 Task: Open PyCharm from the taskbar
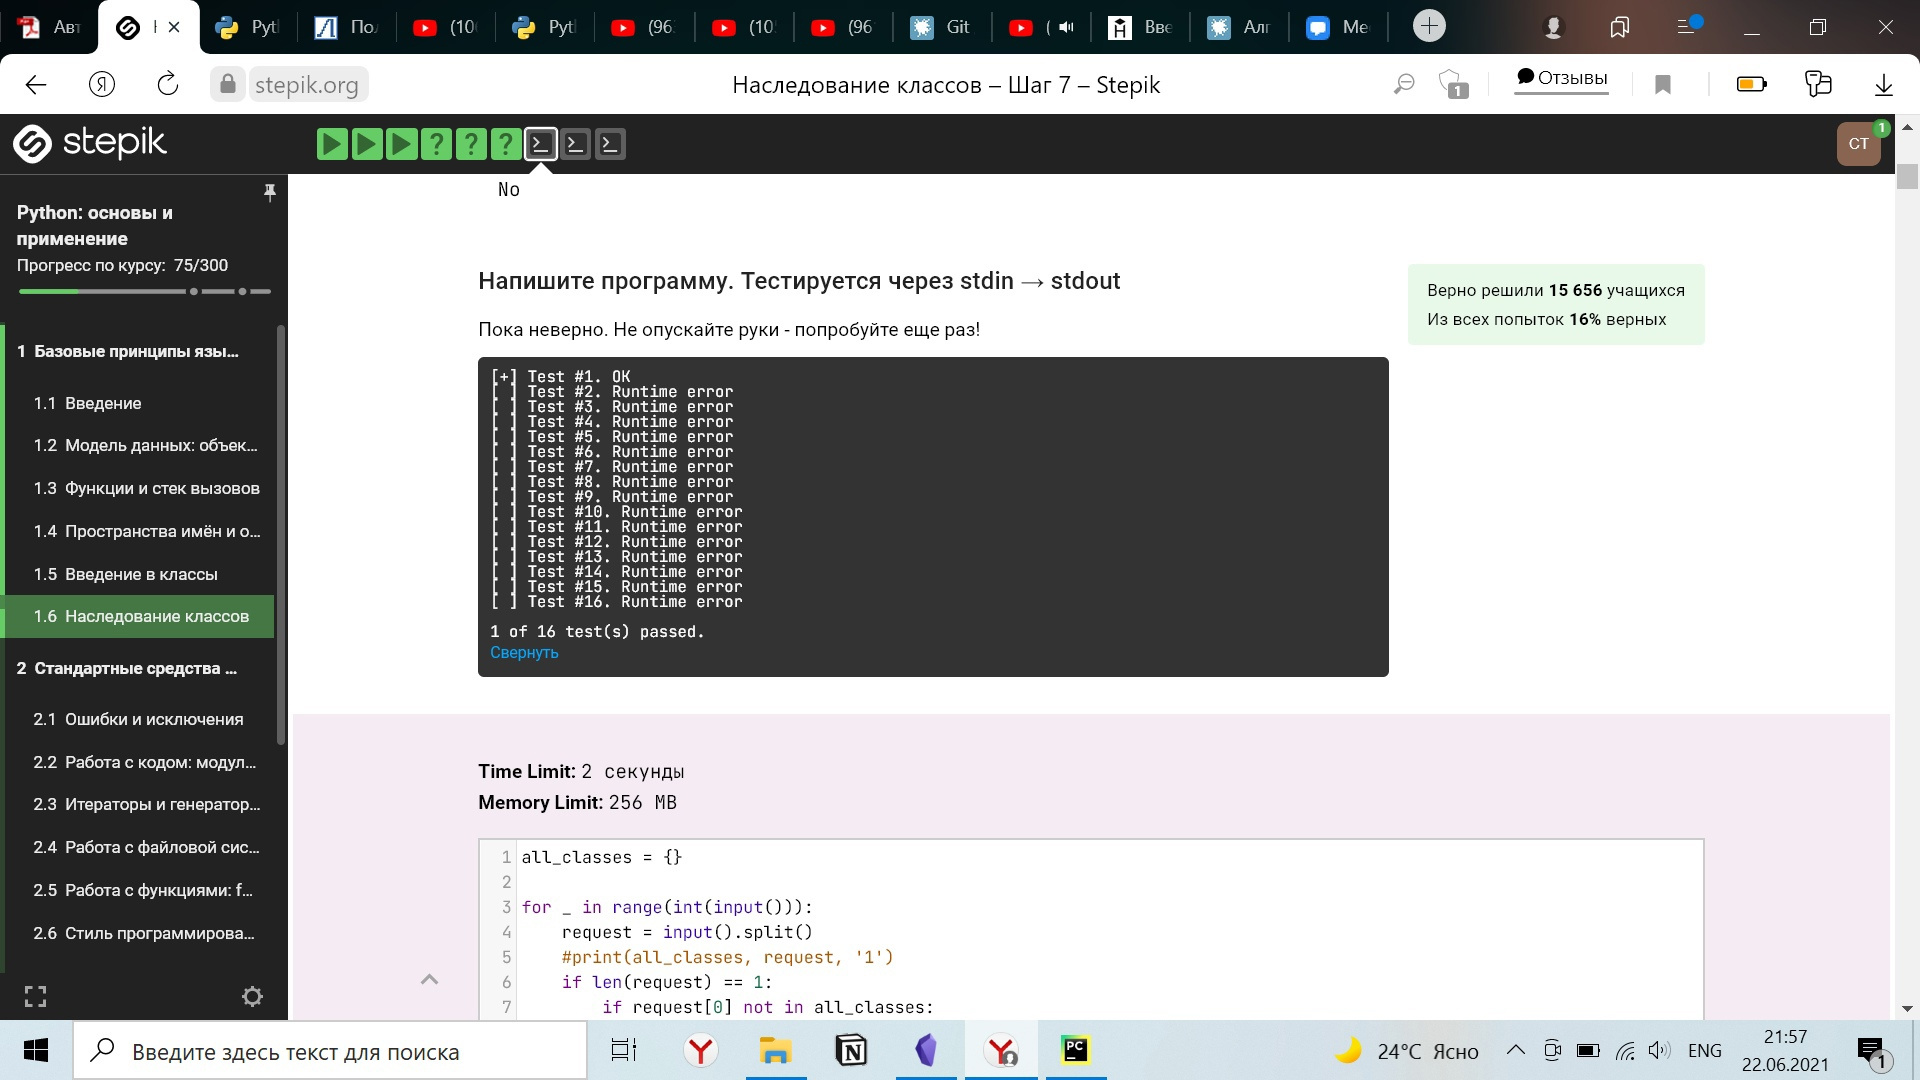pos(1075,1050)
